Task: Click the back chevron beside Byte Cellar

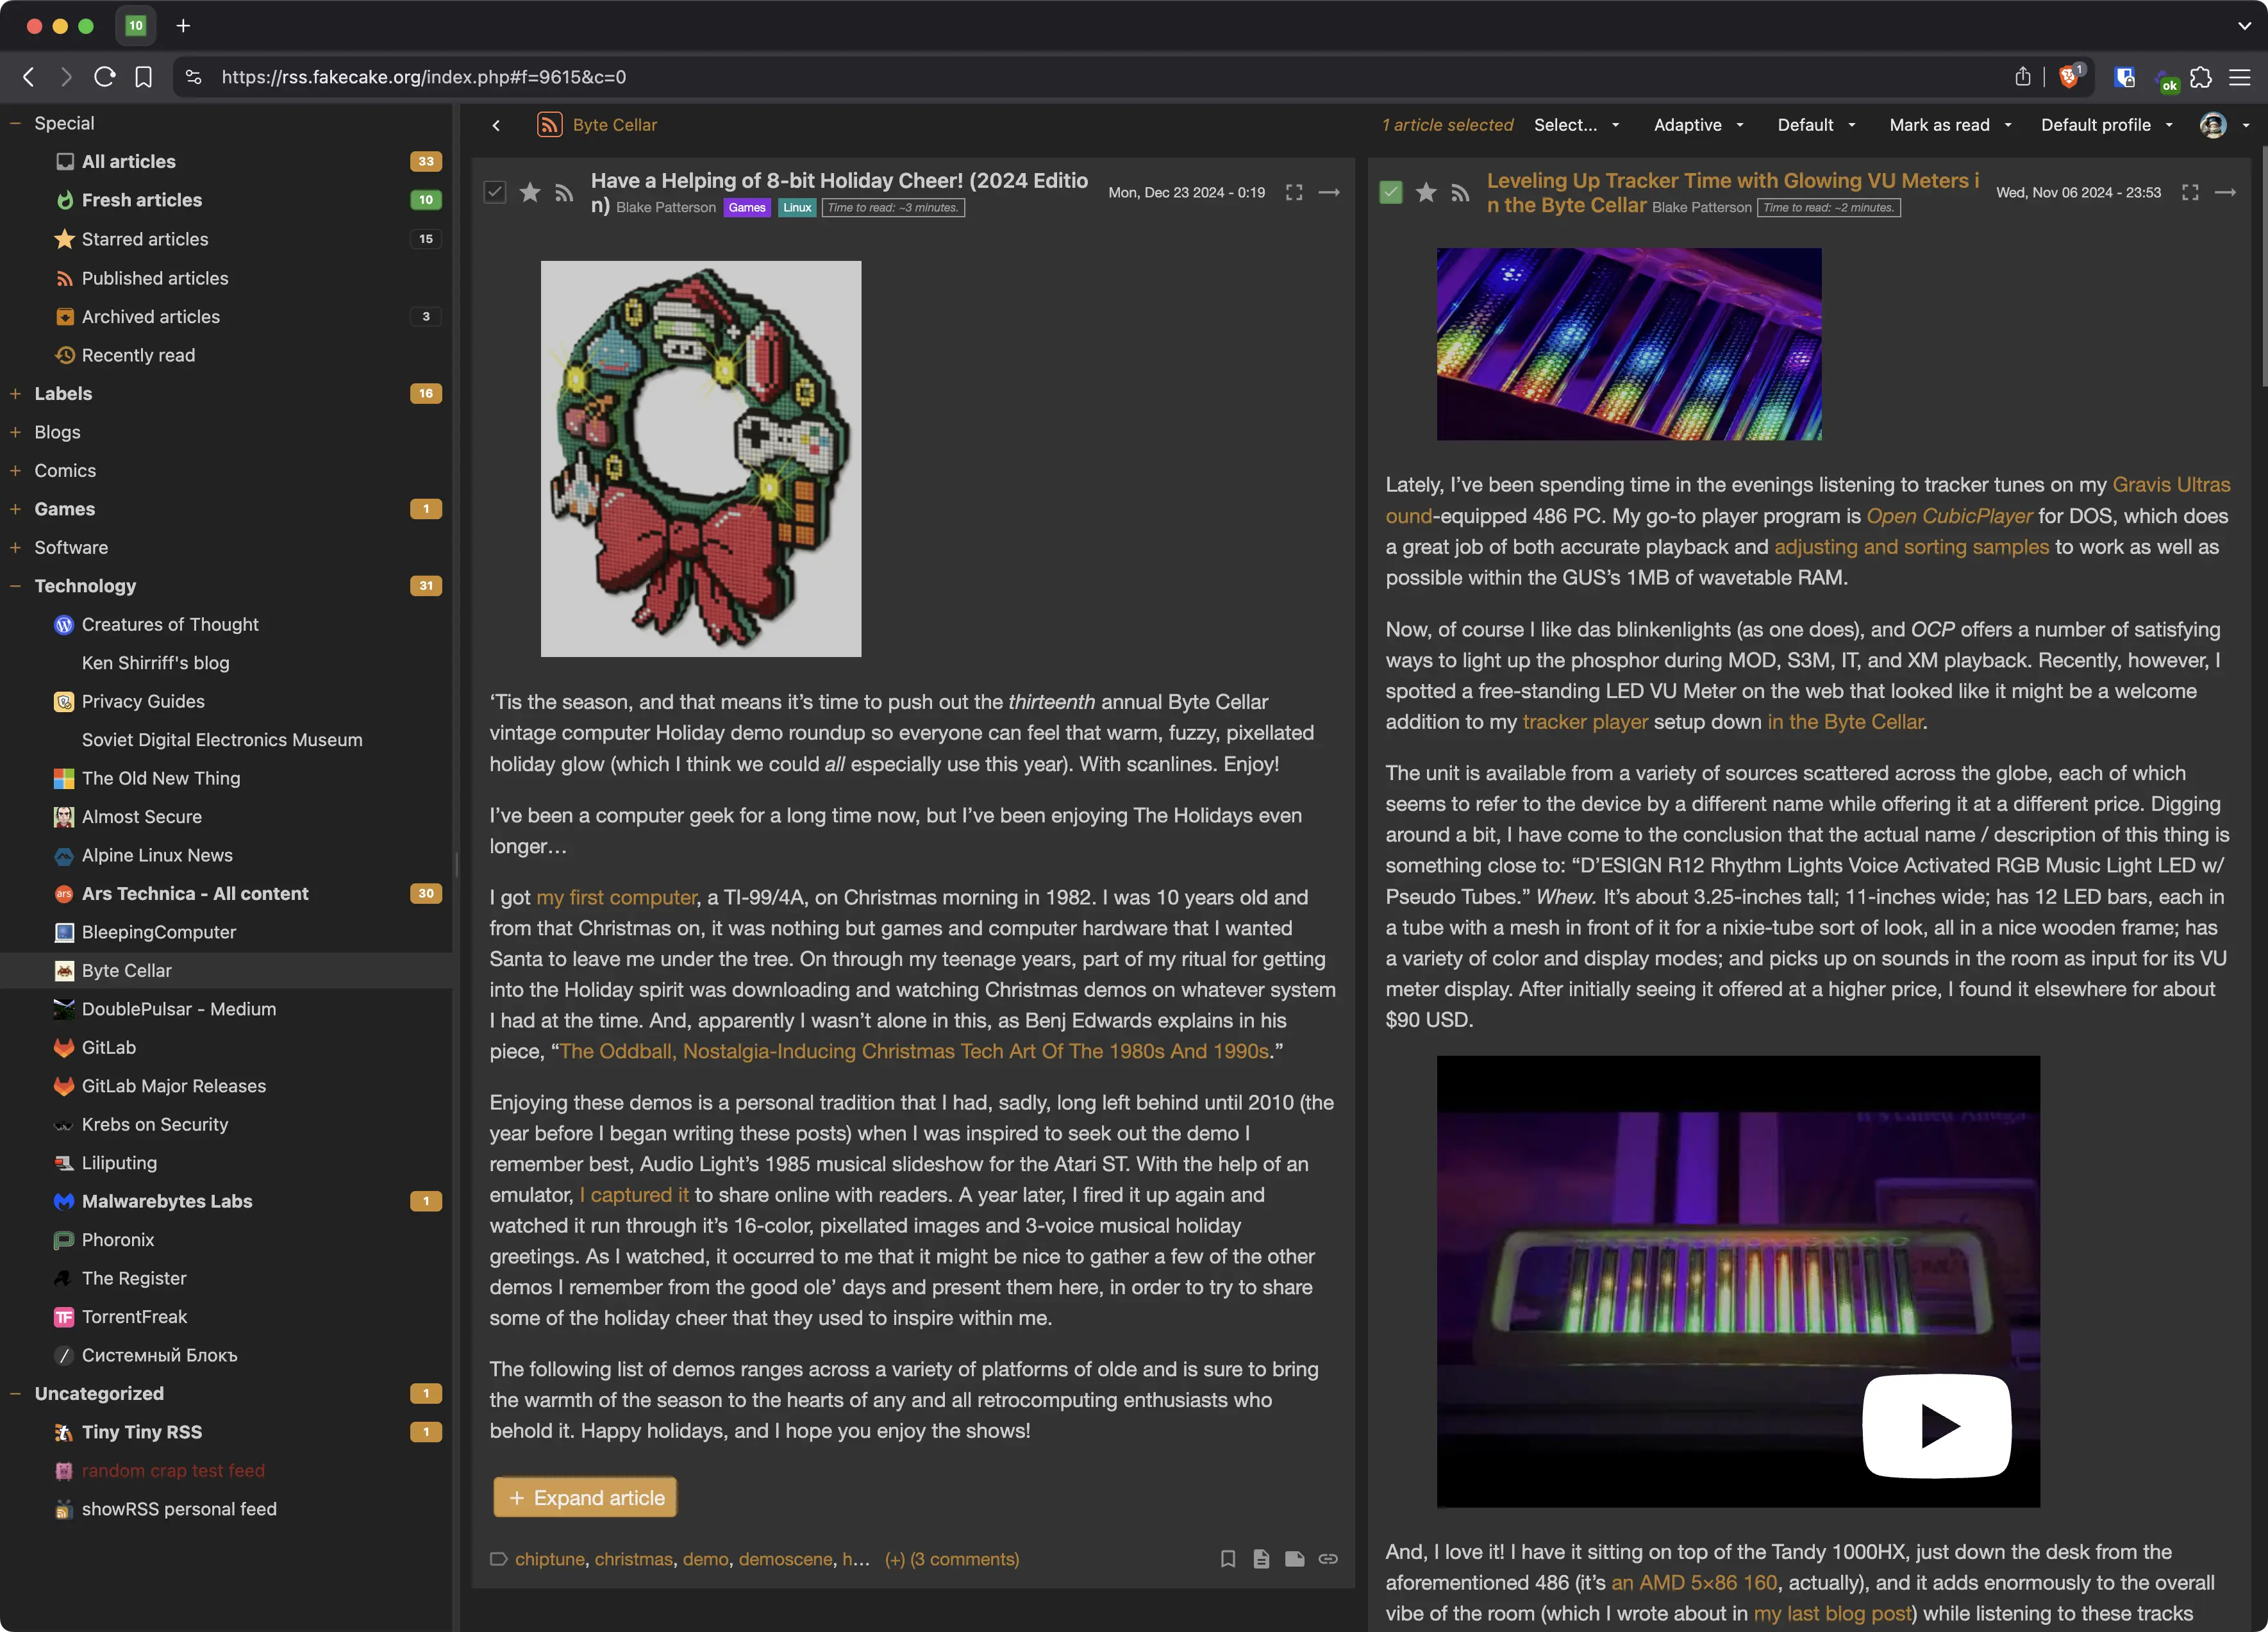Action: click(496, 125)
